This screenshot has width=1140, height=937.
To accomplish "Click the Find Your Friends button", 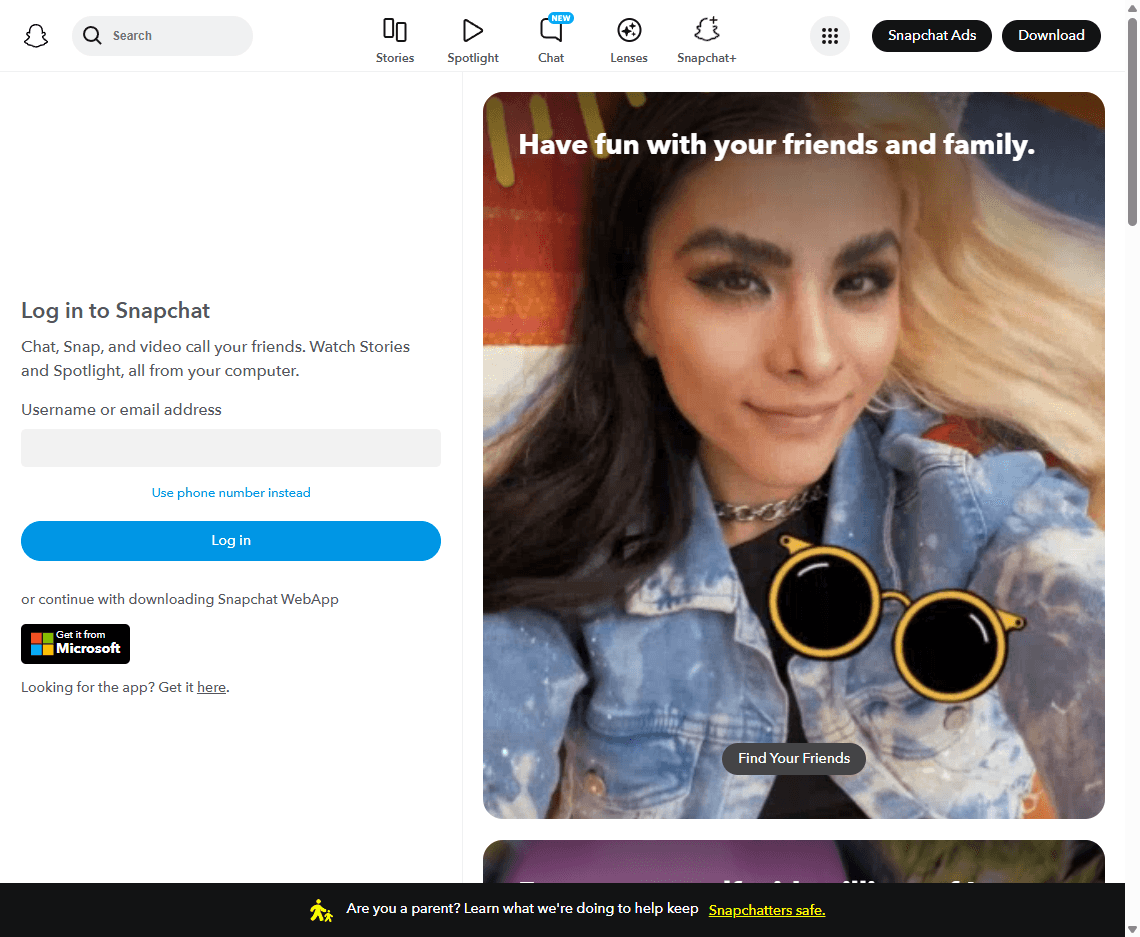I will pos(793,758).
